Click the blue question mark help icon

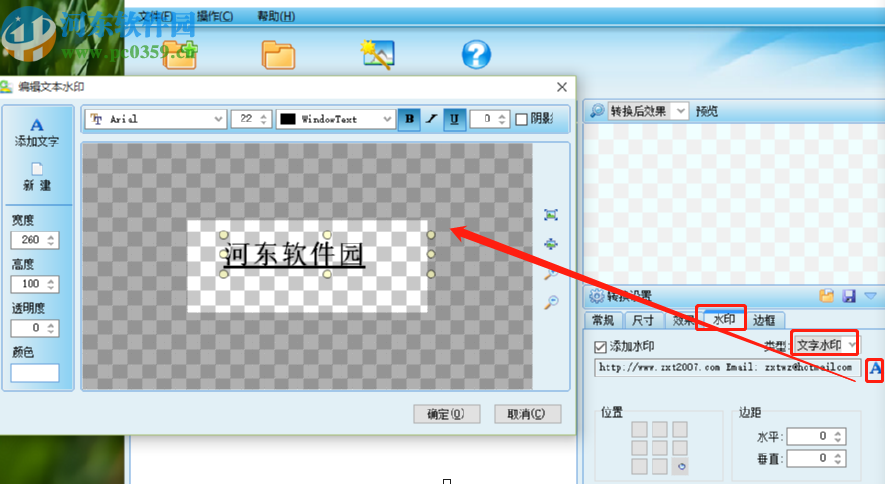click(476, 55)
